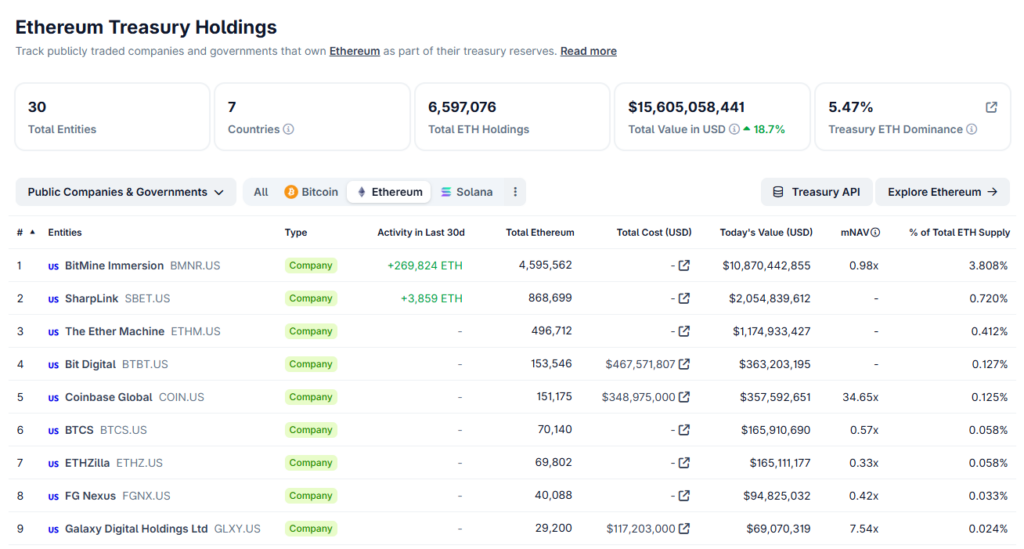Open SharpLink total cost source link icon
The image size is (1024, 549).
coord(684,298)
